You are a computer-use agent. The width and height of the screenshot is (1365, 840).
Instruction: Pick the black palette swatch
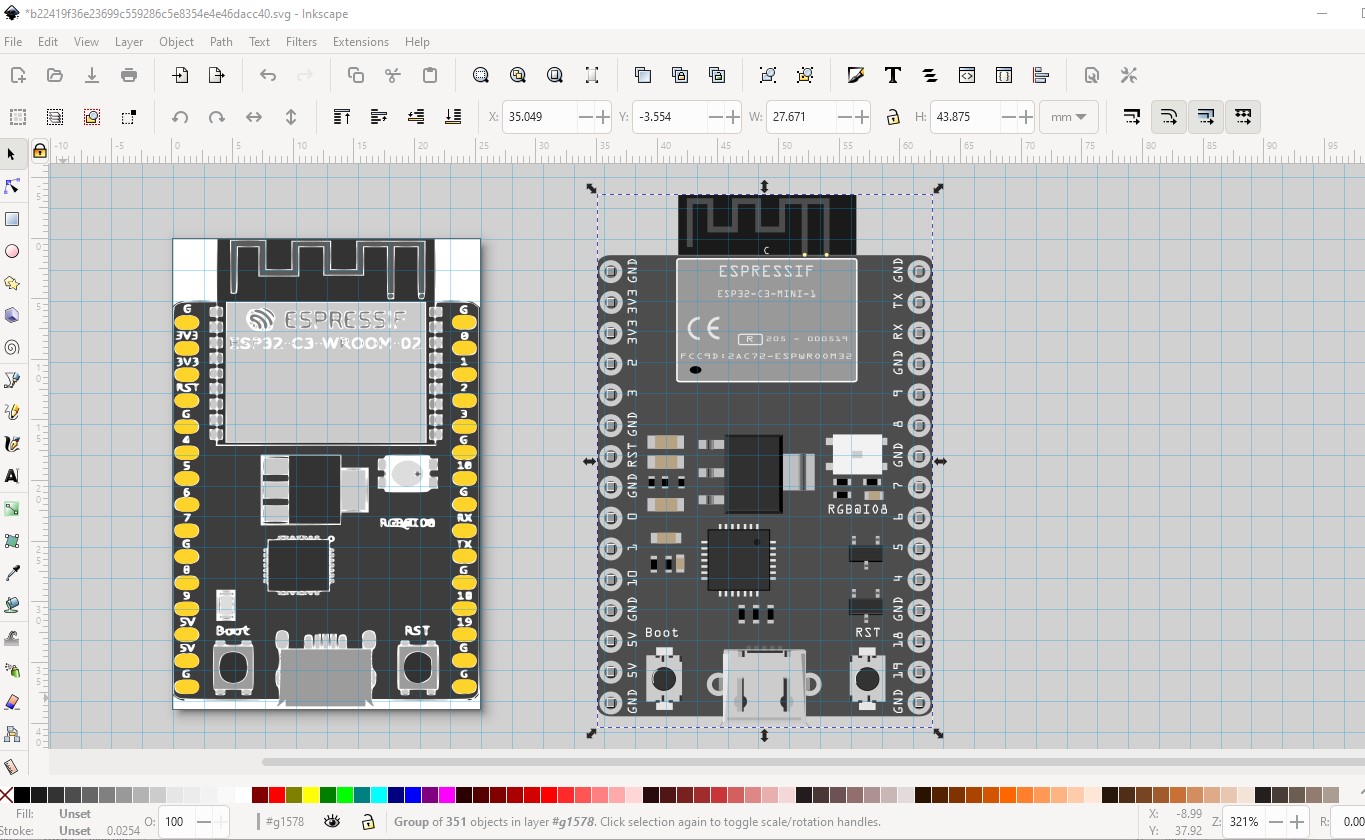pyautogui.click(x=22, y=795)
